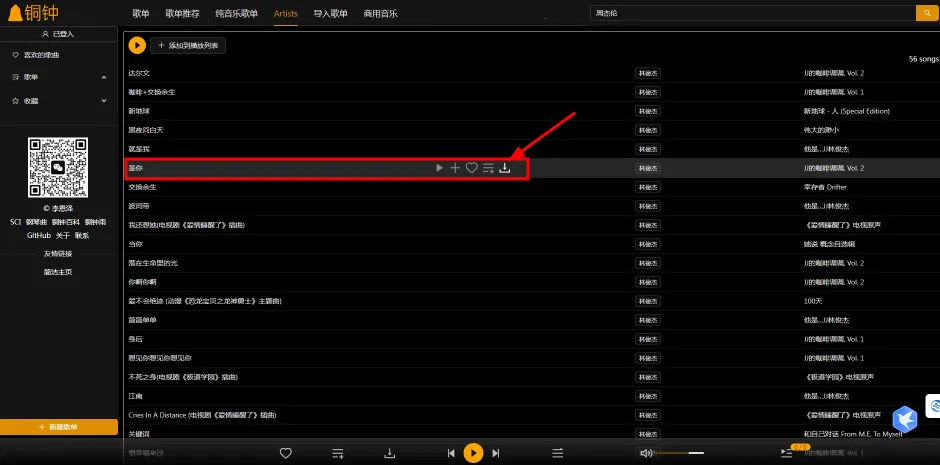
Task: Expand the 收藏 section in the sidebar
Action: pos(104,101)
